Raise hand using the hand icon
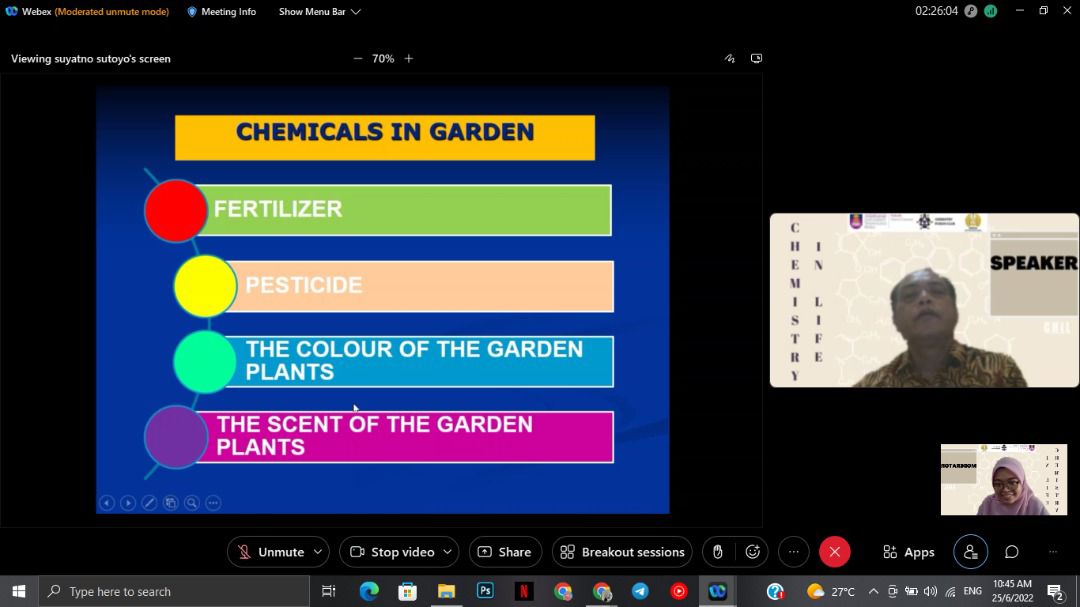This screenshot has height=607, width=1080. point(717,552)
